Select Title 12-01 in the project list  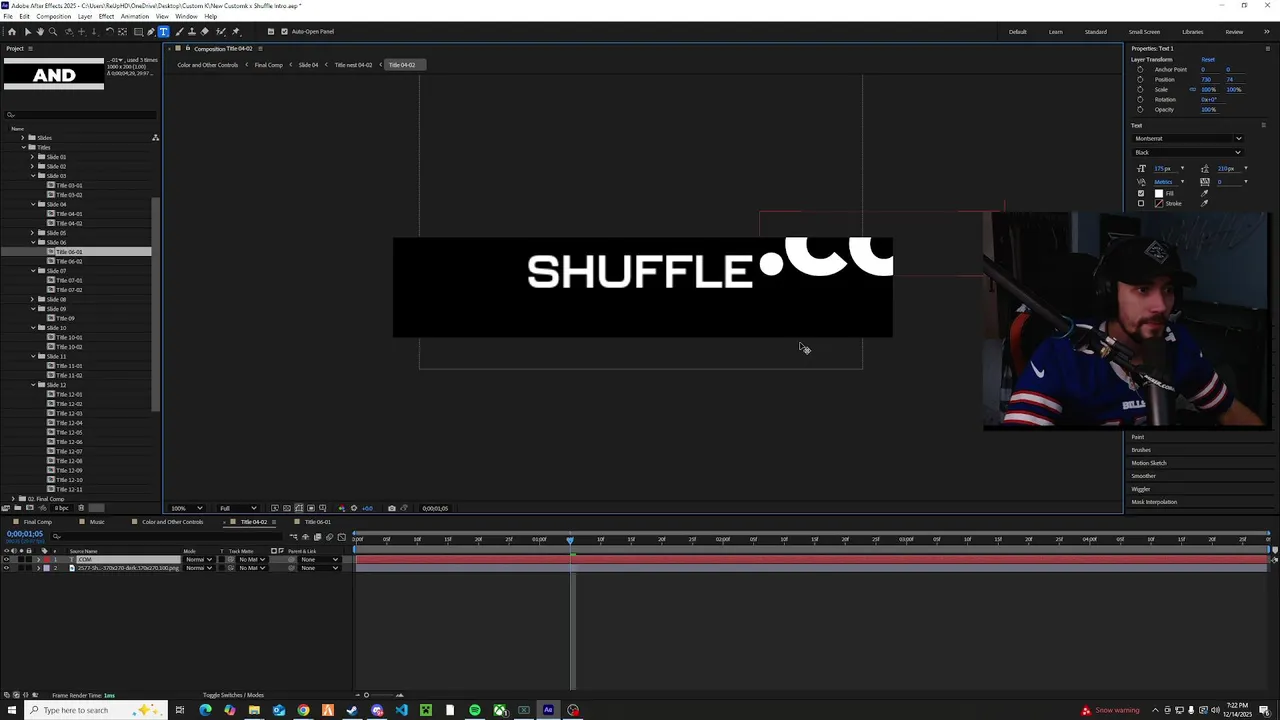[x=69, y=394]
